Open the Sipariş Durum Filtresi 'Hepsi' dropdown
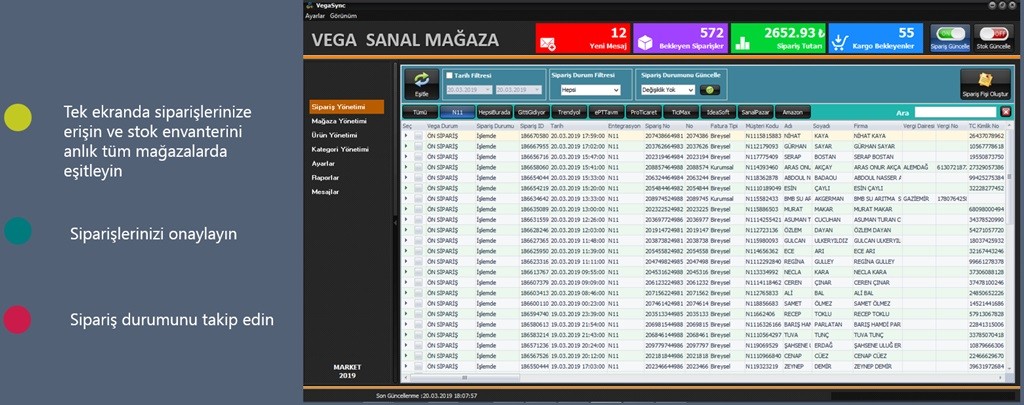Image resolution: width=1024 pixels, height=405 pixels. point(590,90)
